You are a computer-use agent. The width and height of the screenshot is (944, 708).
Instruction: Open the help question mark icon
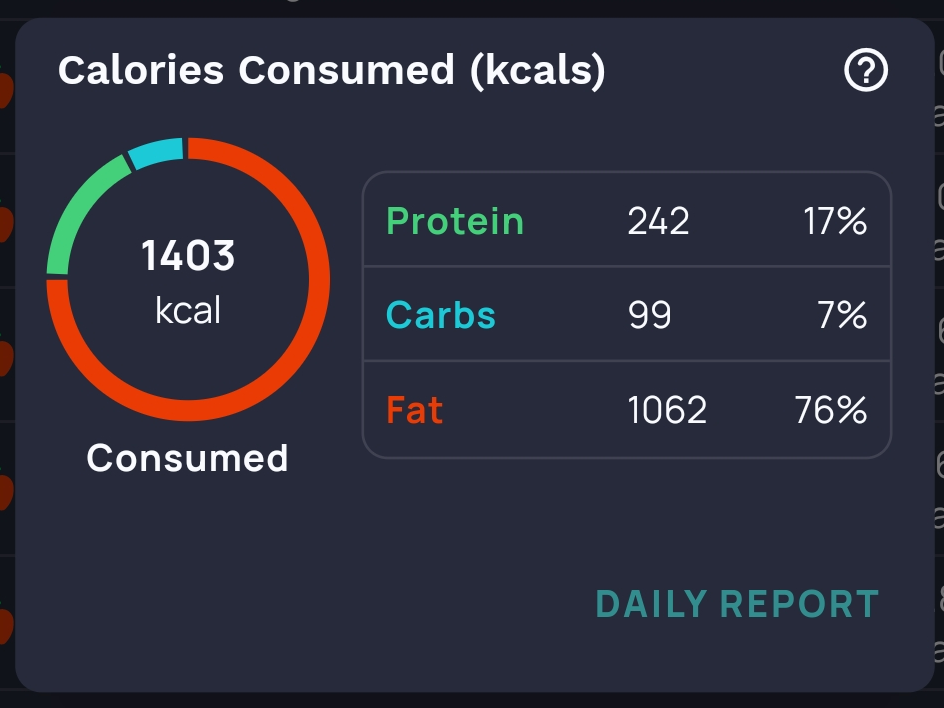point(866,71)
